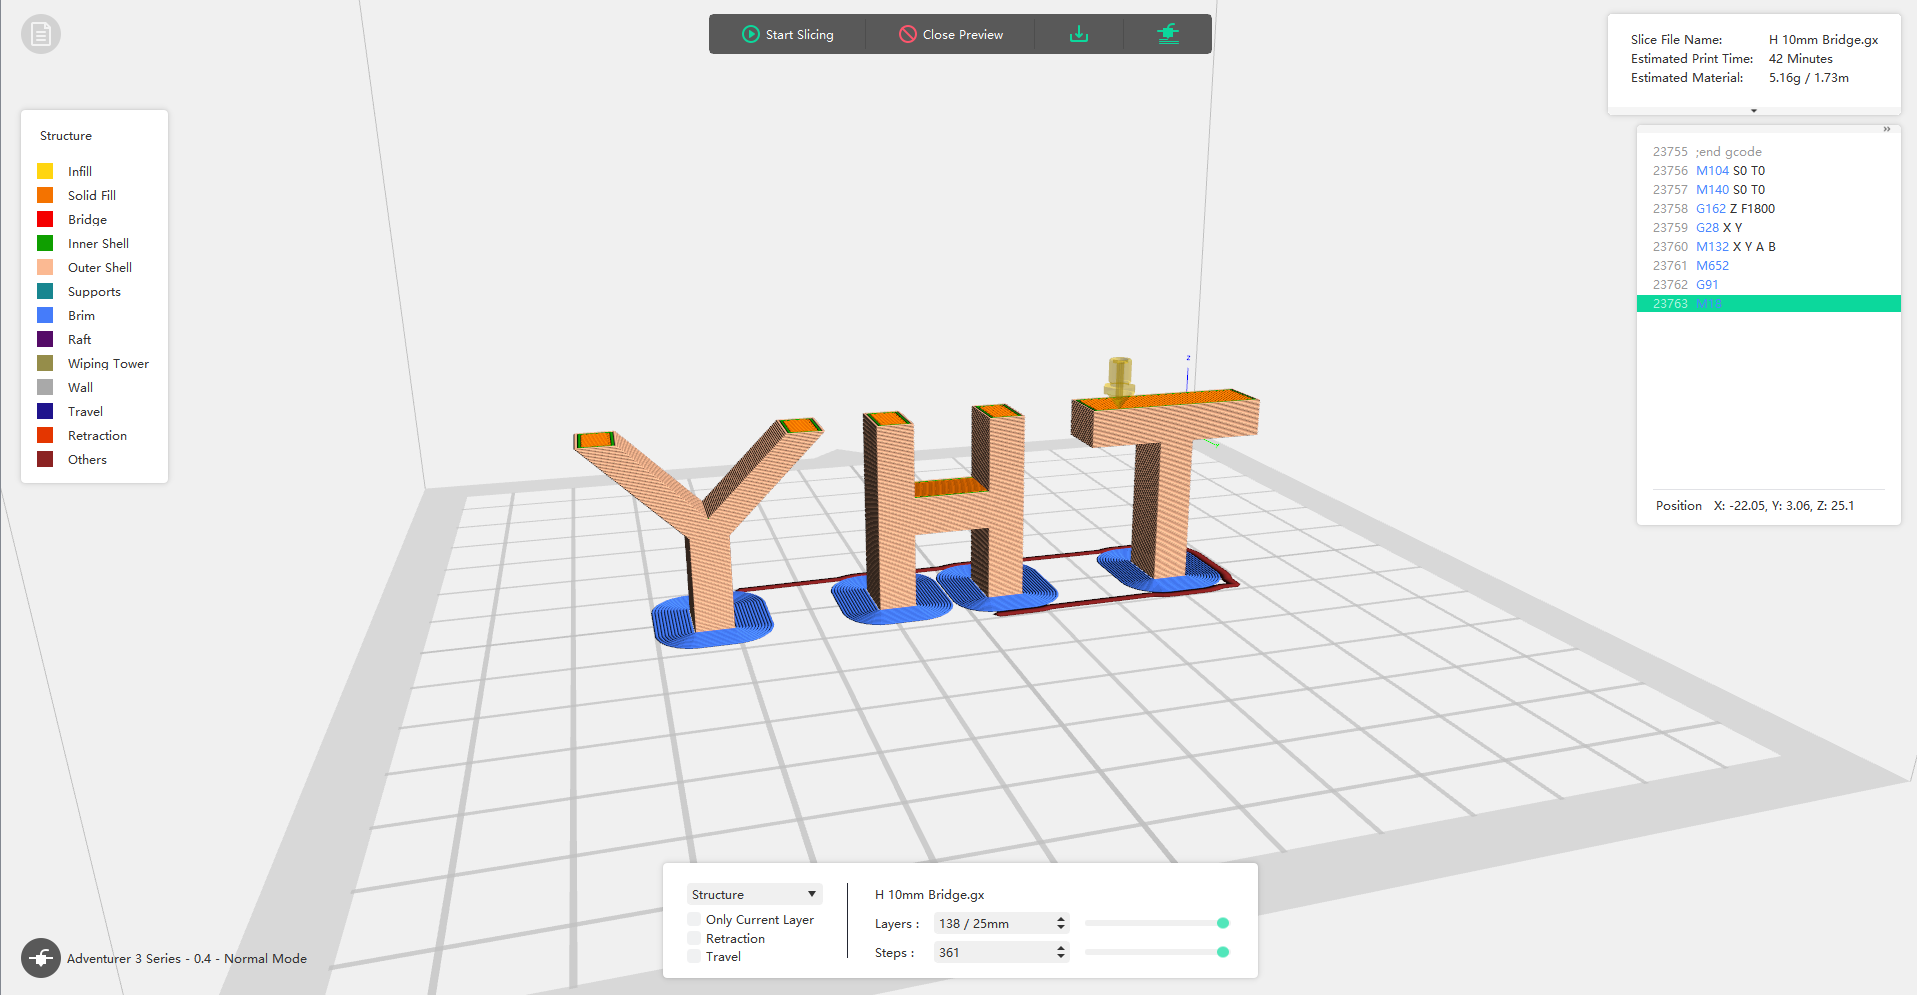The width and height of the screenshot is (1917, 995).
Task: Enable the Retraction display checkbox
Action: pos(694,938)
